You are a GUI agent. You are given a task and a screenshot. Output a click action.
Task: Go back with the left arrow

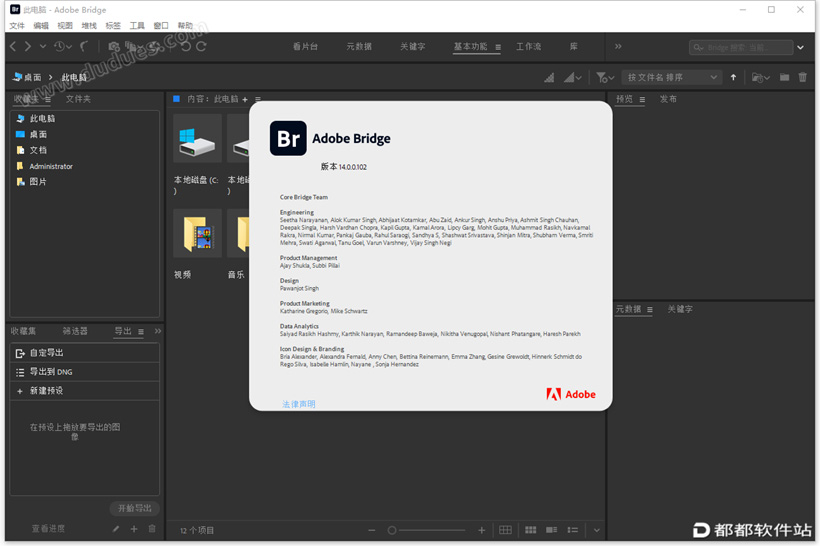[14, 47]
